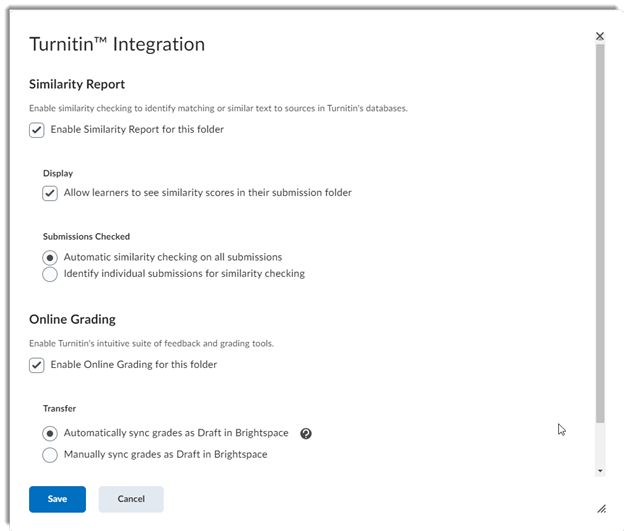Image resolution: width=624 pixels, height=531 pixels.
Task: Click the scrollbar down arrow
Action: tap(600, 470)
